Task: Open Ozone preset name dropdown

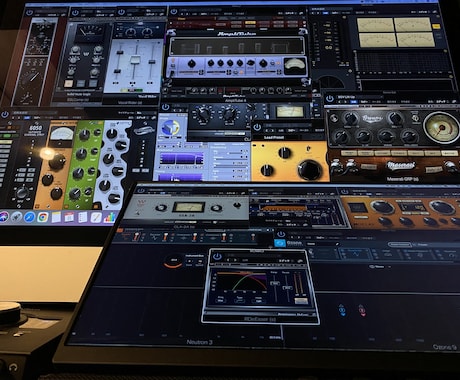Action: [323, 244]
